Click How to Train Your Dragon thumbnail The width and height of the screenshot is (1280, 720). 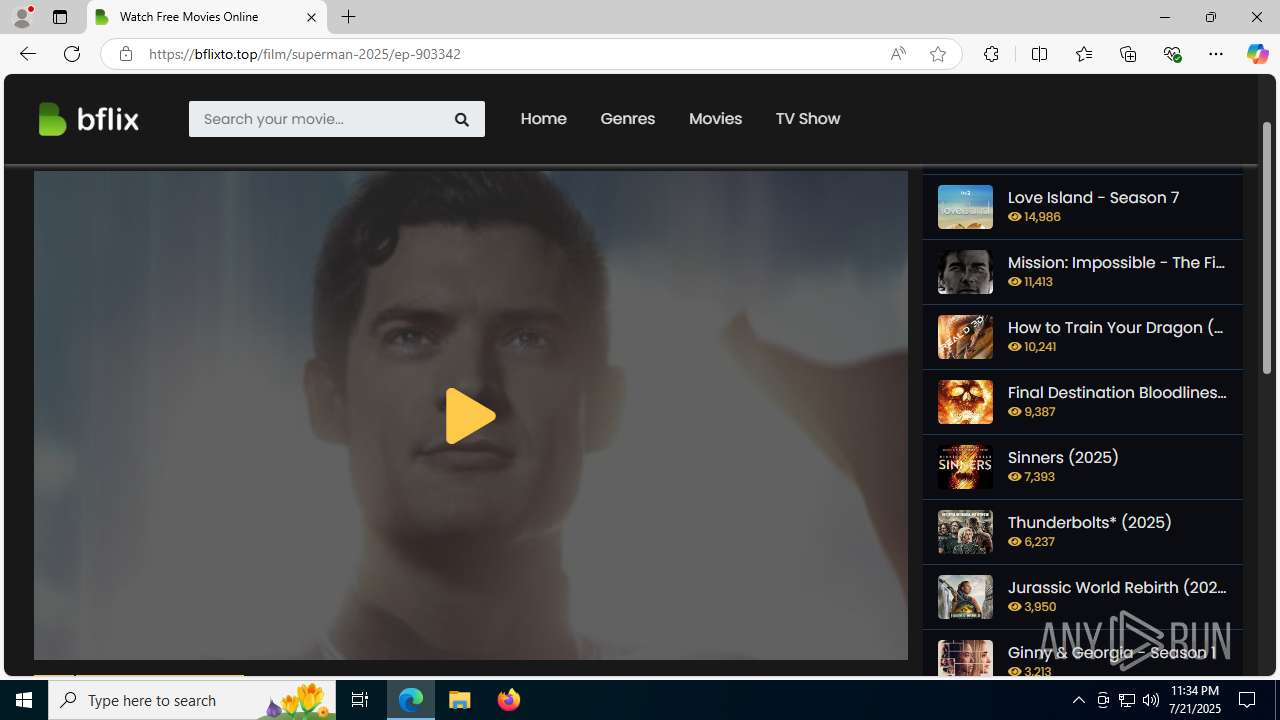965,337
